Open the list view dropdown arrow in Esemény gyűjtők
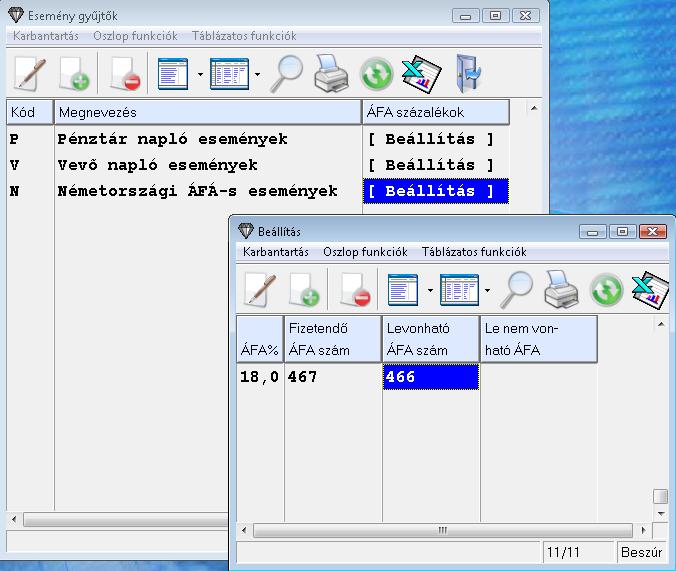 200,74
